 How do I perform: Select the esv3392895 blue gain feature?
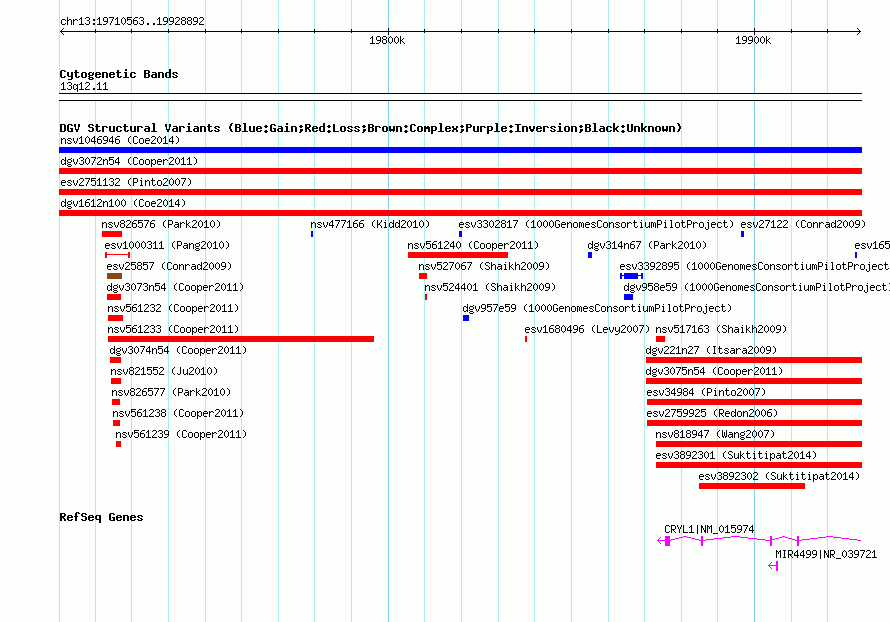[631, 276]
